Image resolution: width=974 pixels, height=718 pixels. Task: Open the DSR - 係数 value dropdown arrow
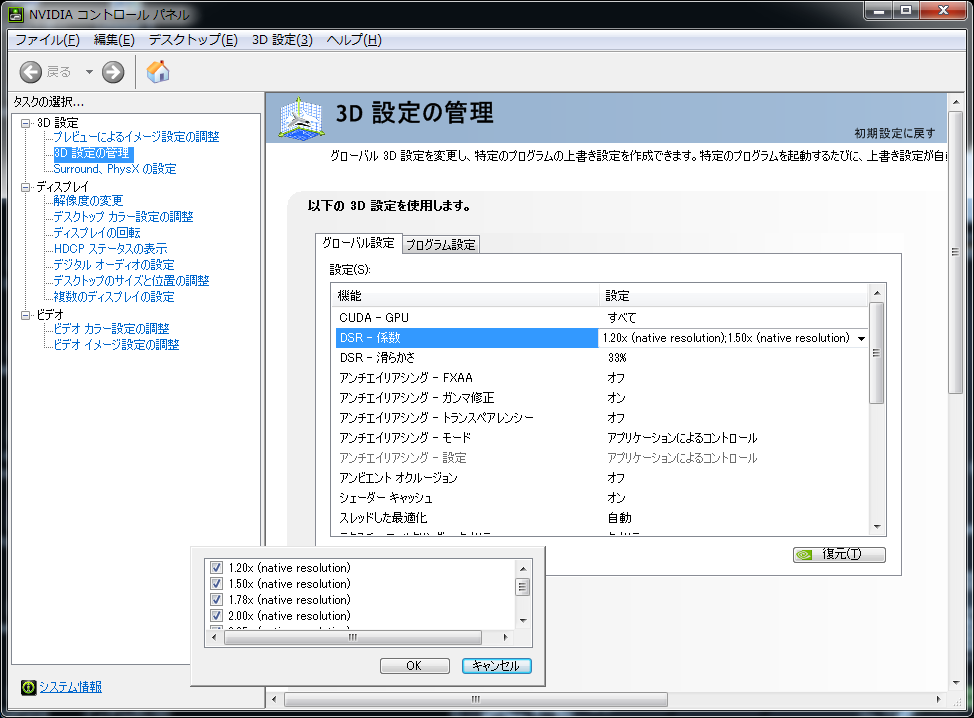point(862,339)
